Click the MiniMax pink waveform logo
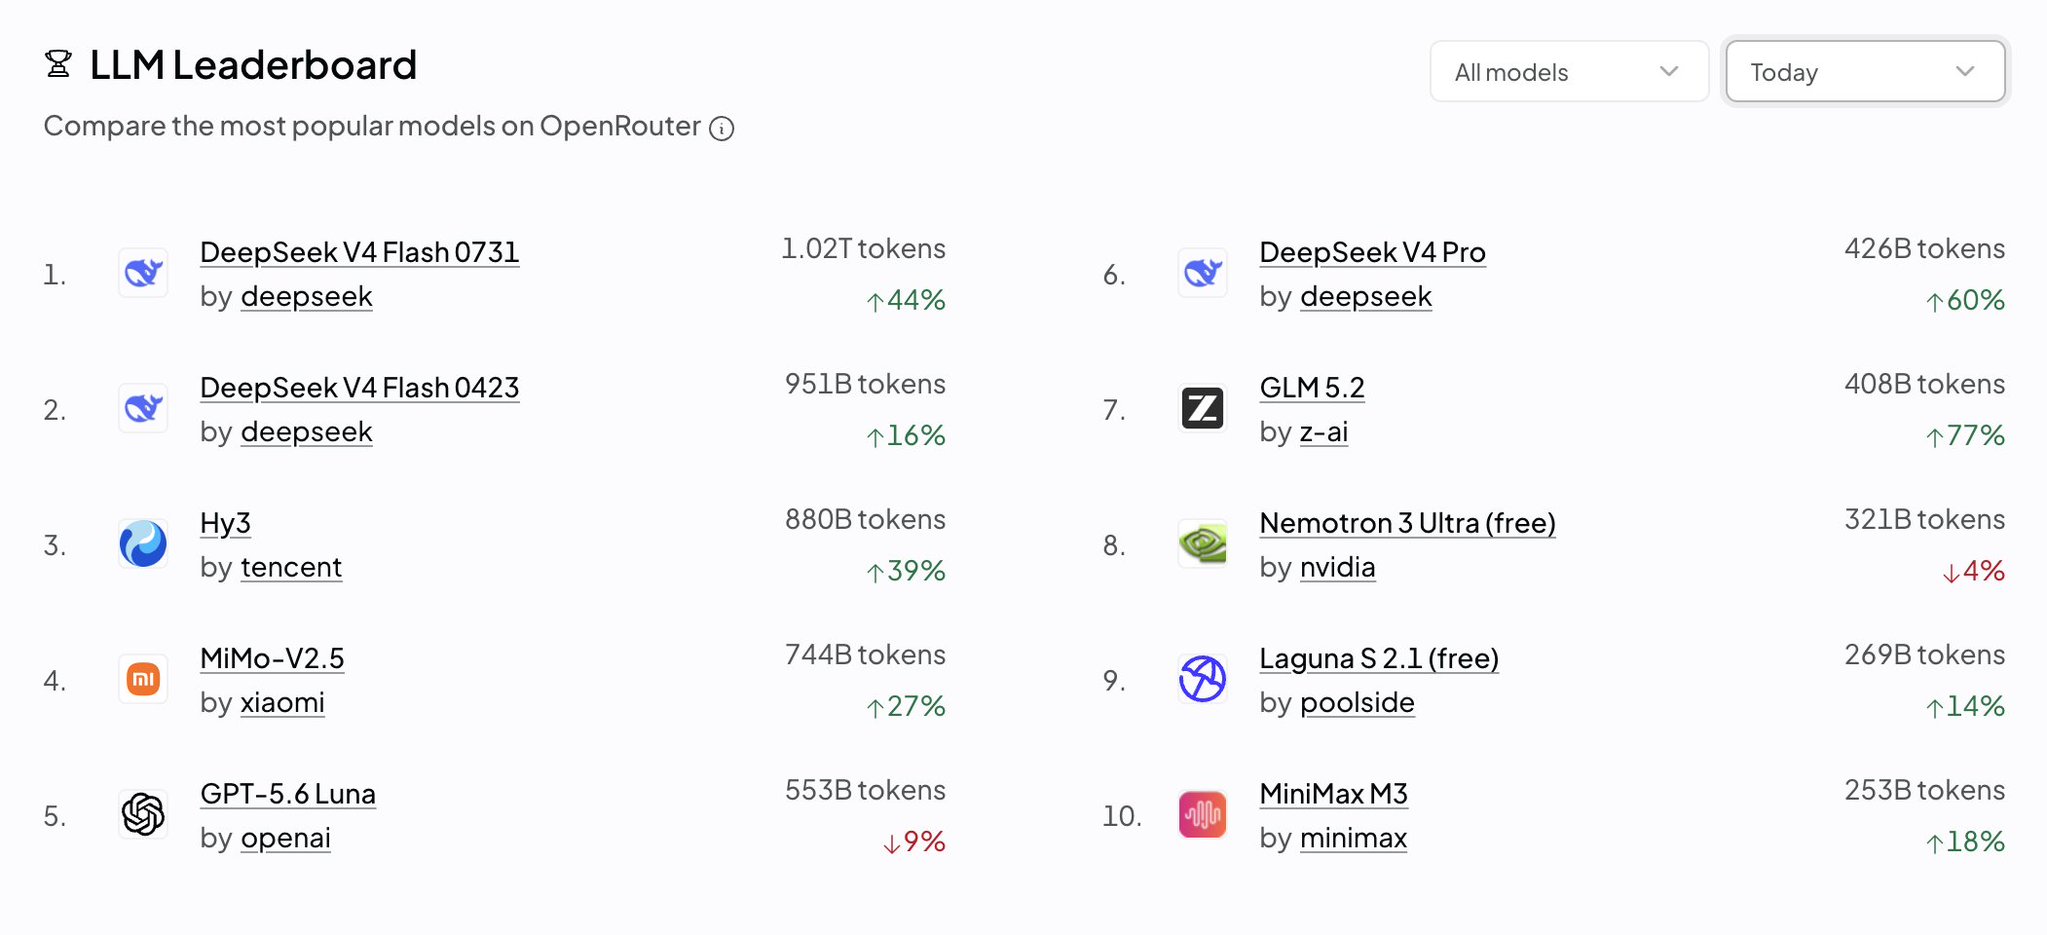This screenshot has height=935, width=2047. 1202,814
